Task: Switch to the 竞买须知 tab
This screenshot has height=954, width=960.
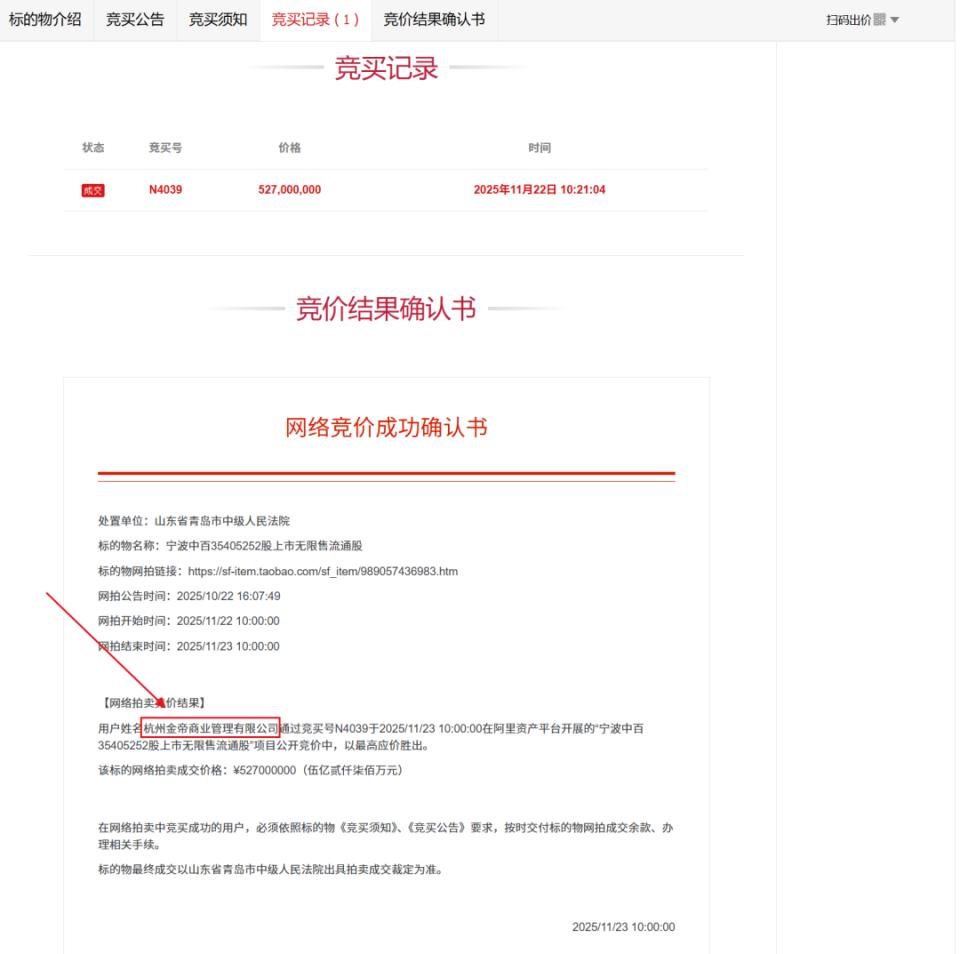Action: [x=217, y=20]
